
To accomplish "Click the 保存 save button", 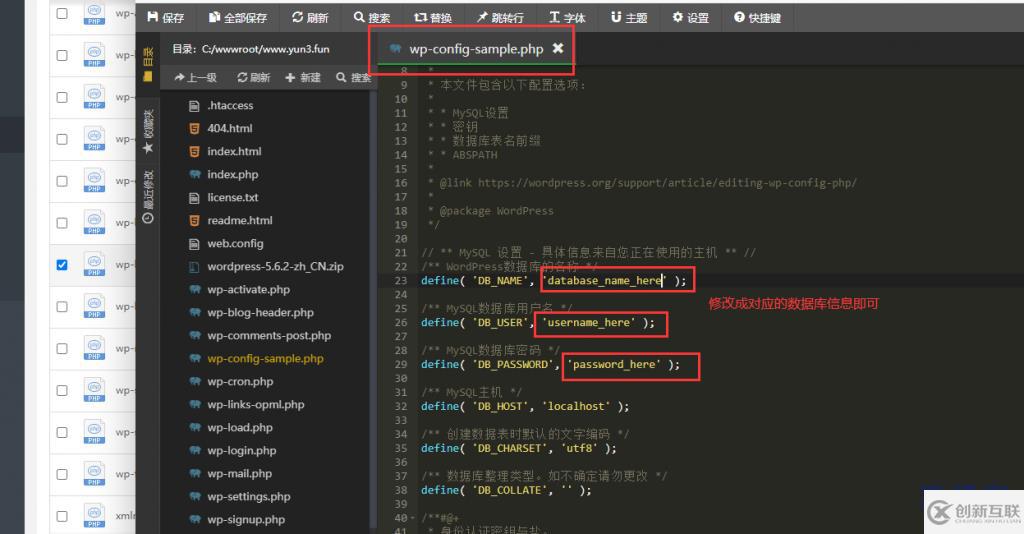I will point(166,18).
